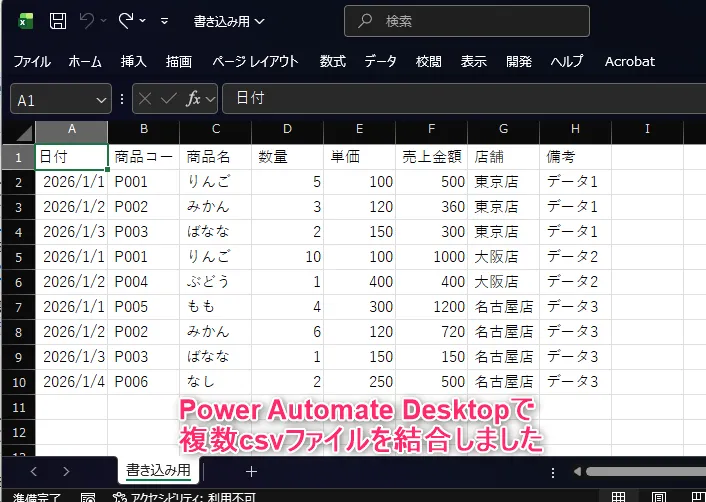Click the horizontal scrollbar thumb
Viewport: 706px width, 502px height.
(645, 471)
